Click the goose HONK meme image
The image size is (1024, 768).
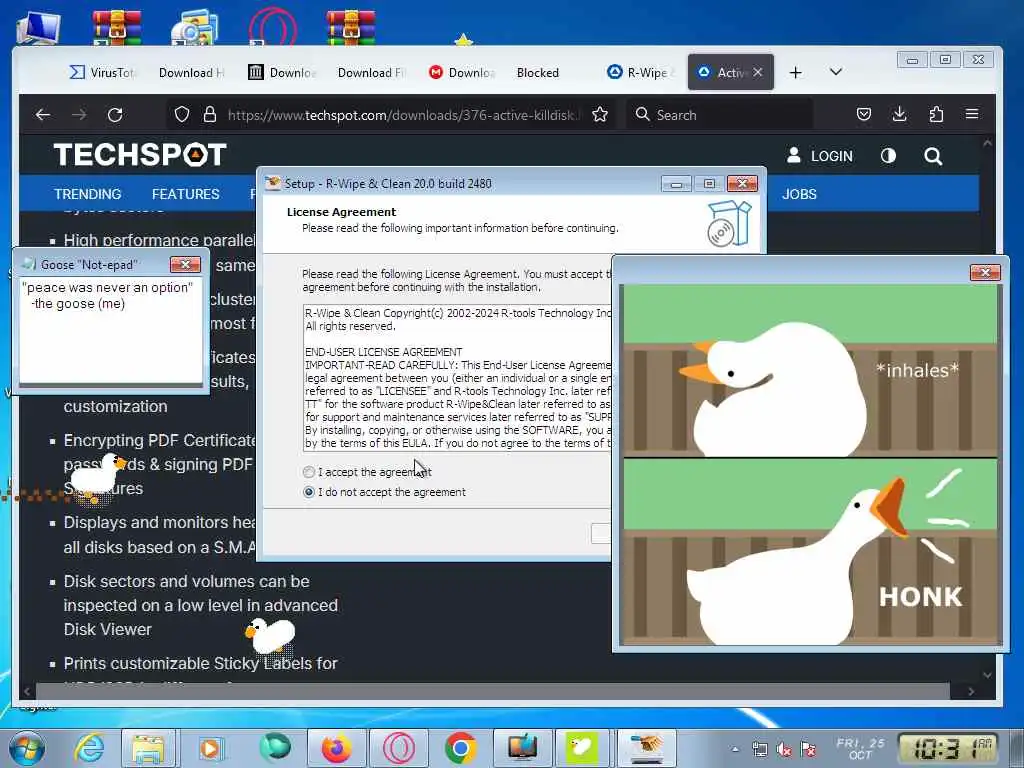810,464
